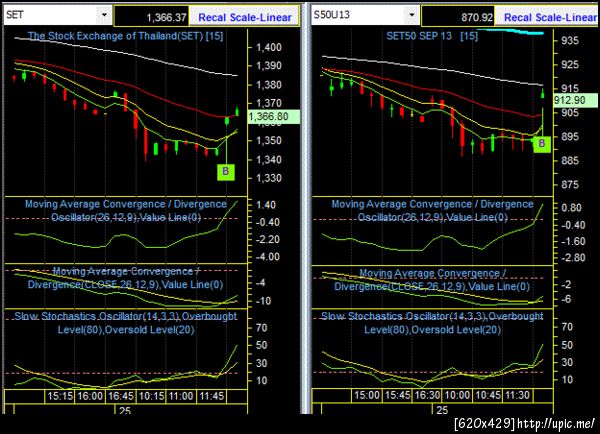Viewport: 600px width, 434px height.
Task: Select the SET50 SEP 13 [15] chart title
Action: coord(432,36)
